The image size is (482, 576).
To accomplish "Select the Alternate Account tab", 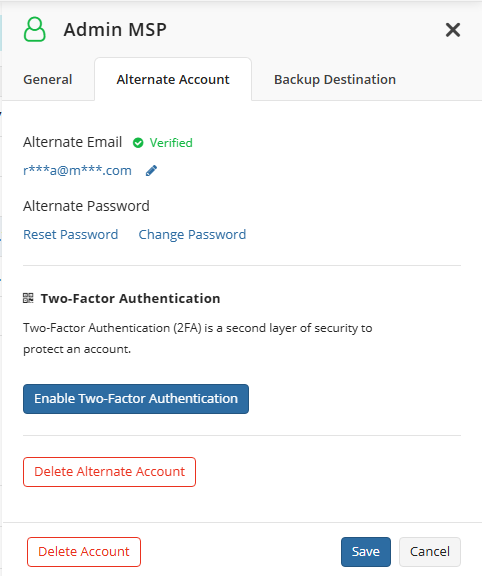I will tap(173, 79).
